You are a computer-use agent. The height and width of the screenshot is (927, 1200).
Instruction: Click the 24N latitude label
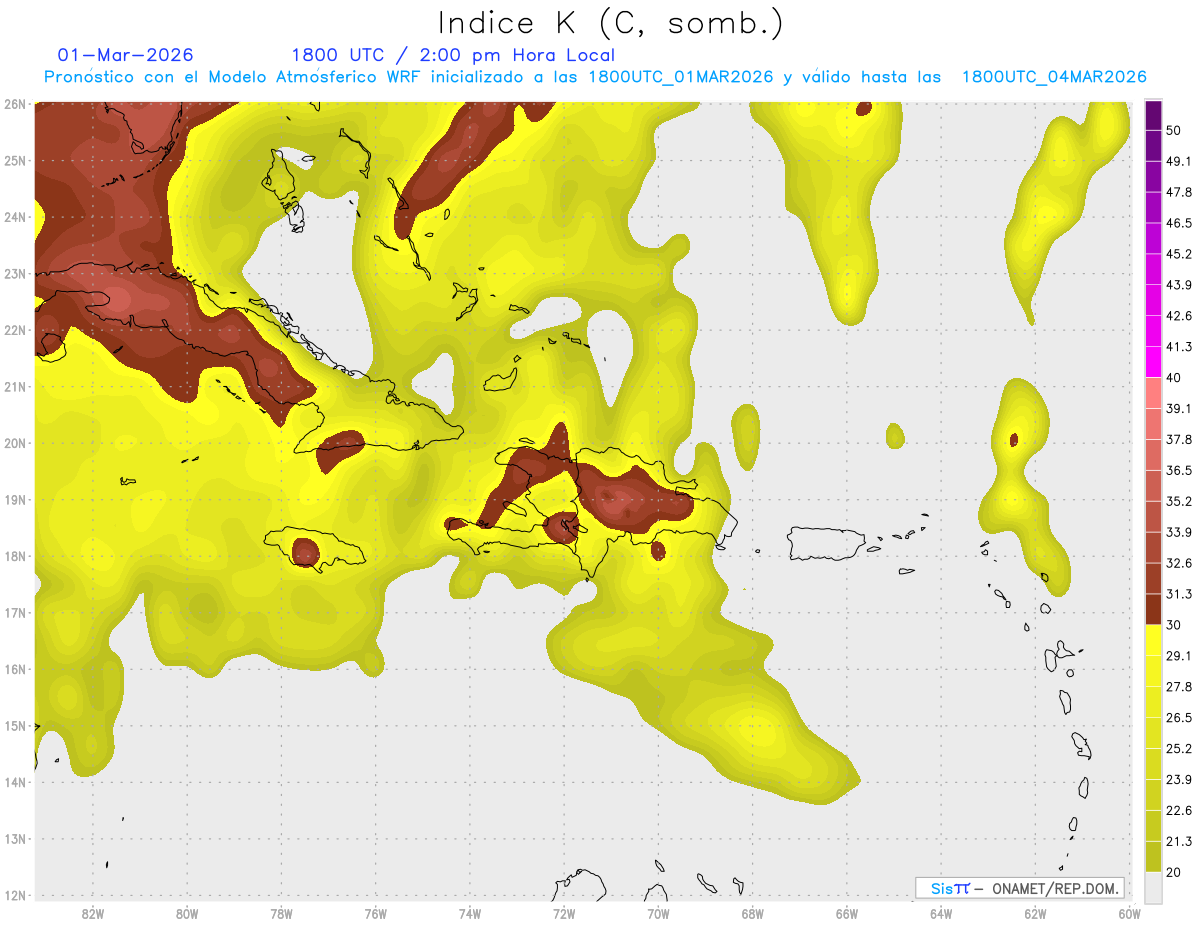coord(15,217)
